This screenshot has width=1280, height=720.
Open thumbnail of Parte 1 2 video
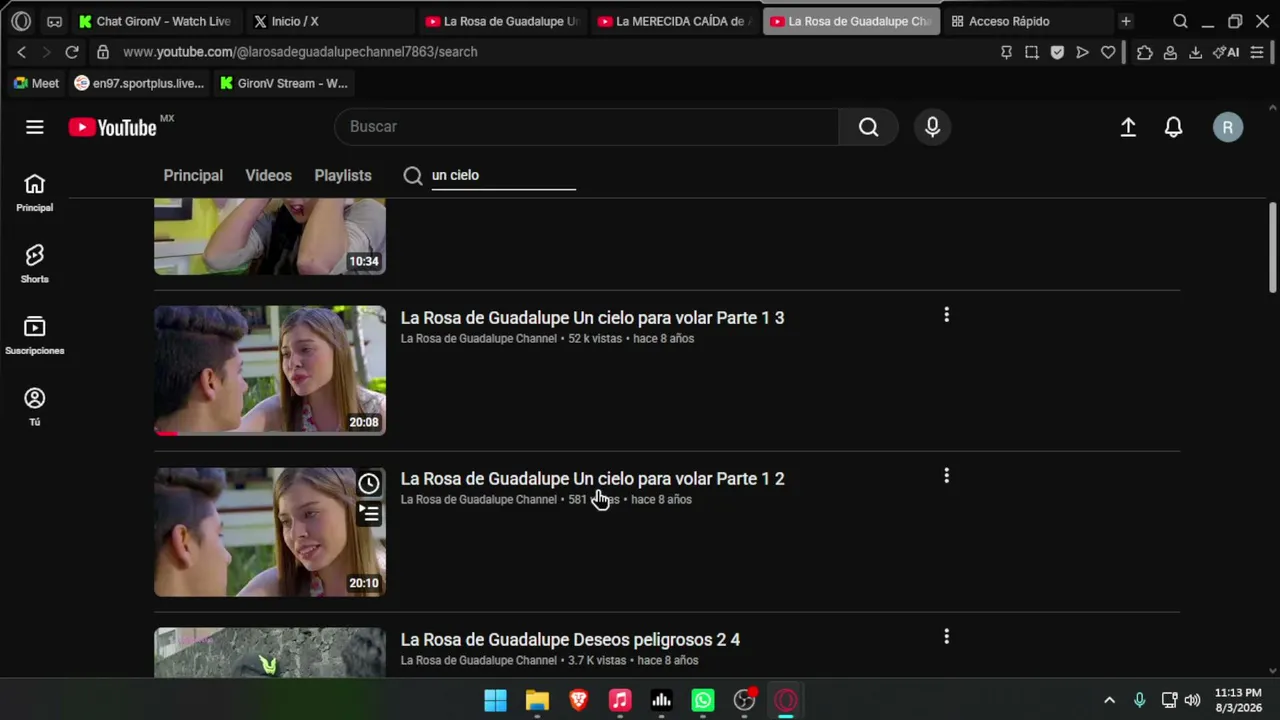coord(270,531)
